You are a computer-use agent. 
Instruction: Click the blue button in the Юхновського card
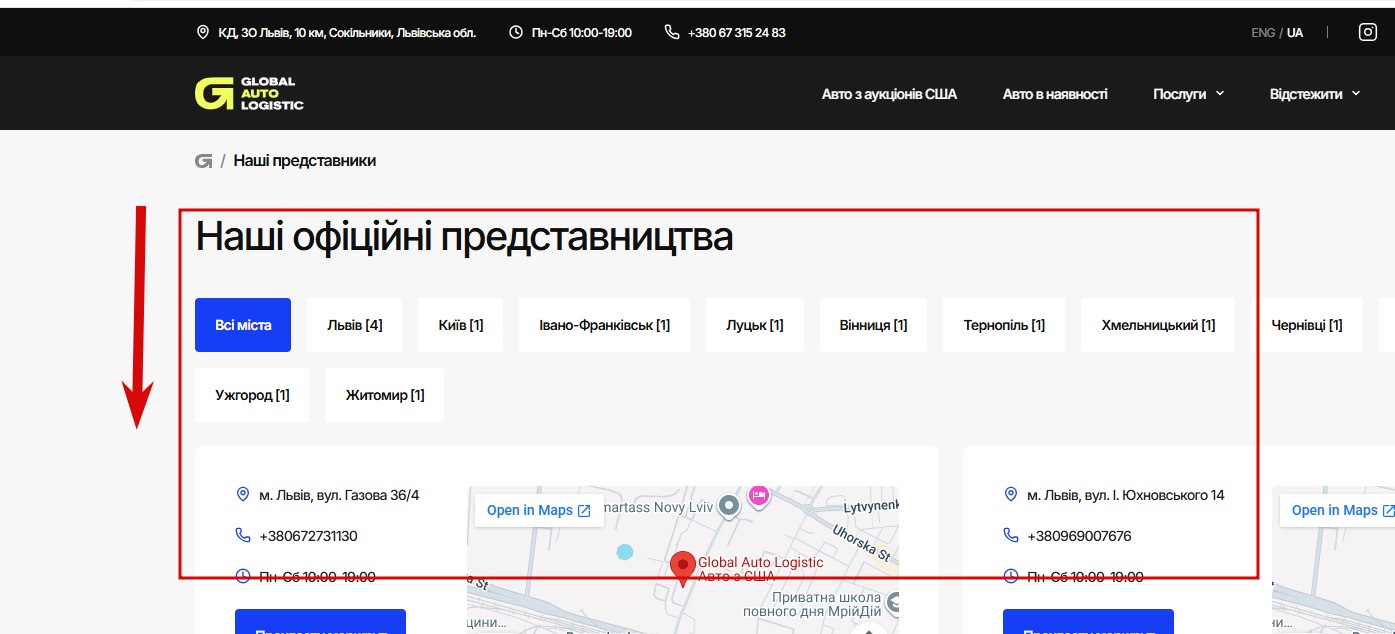pos(1088,621)
